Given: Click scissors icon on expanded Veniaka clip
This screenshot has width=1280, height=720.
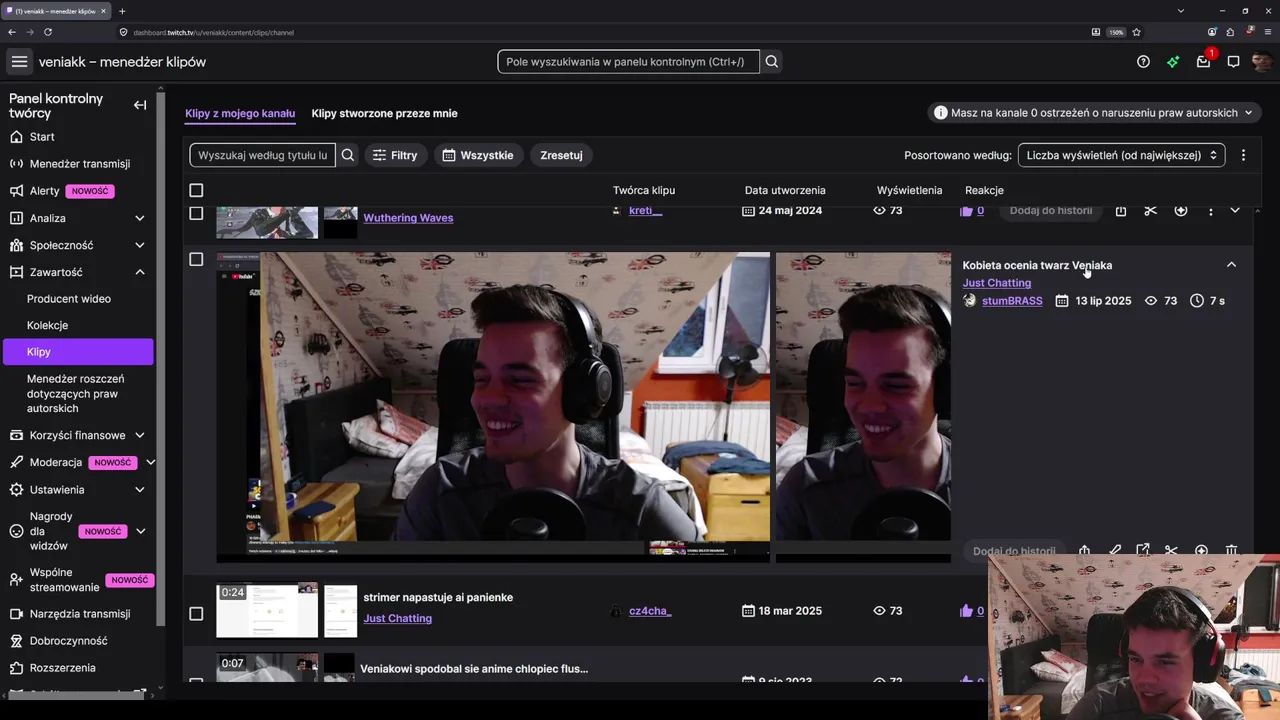Looking at the screenshot, I should pyautogui.click(x=1172, y=551).
